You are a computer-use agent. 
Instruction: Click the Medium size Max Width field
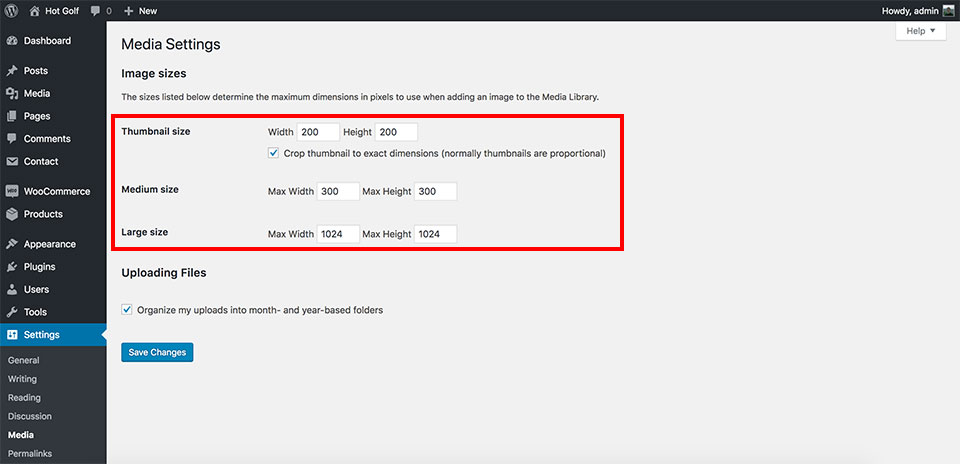tap(338, 192)
